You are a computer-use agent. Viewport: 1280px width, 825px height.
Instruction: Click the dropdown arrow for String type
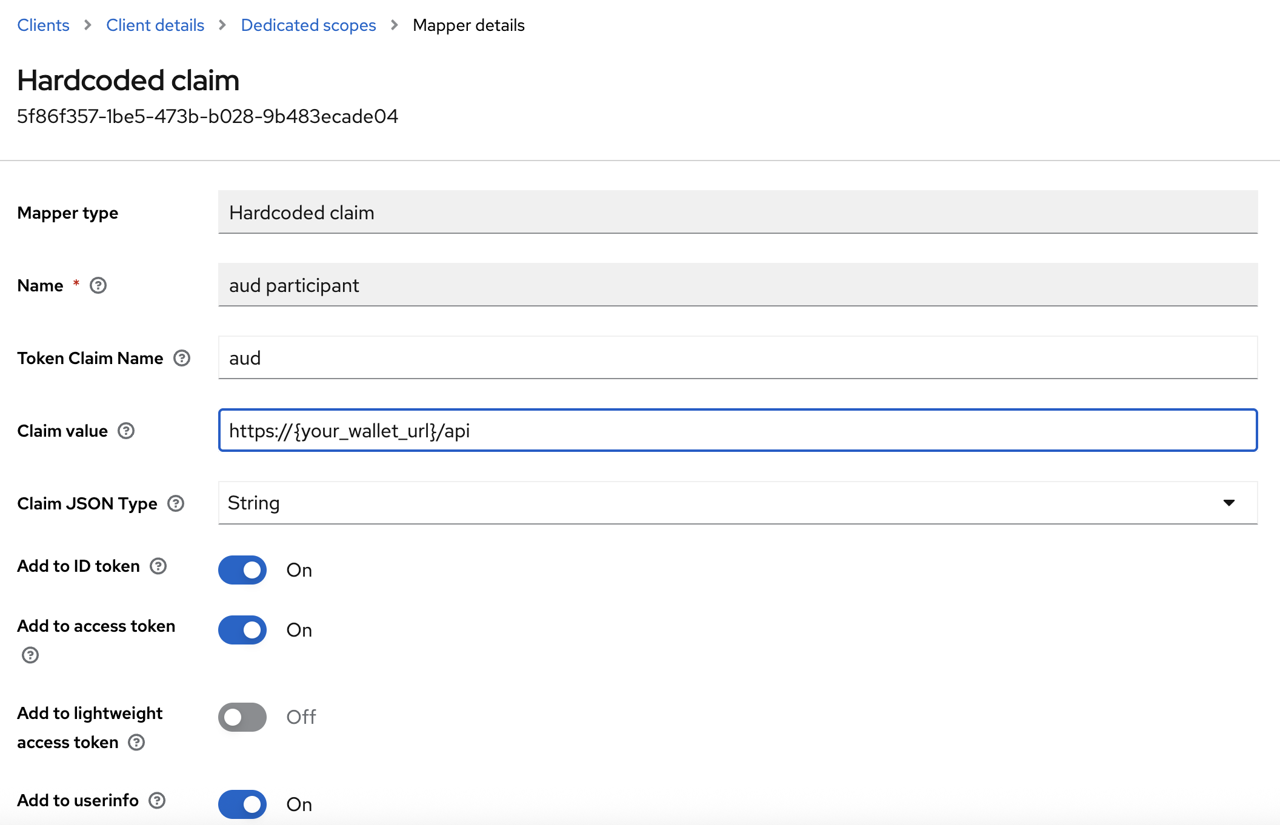1229,503
